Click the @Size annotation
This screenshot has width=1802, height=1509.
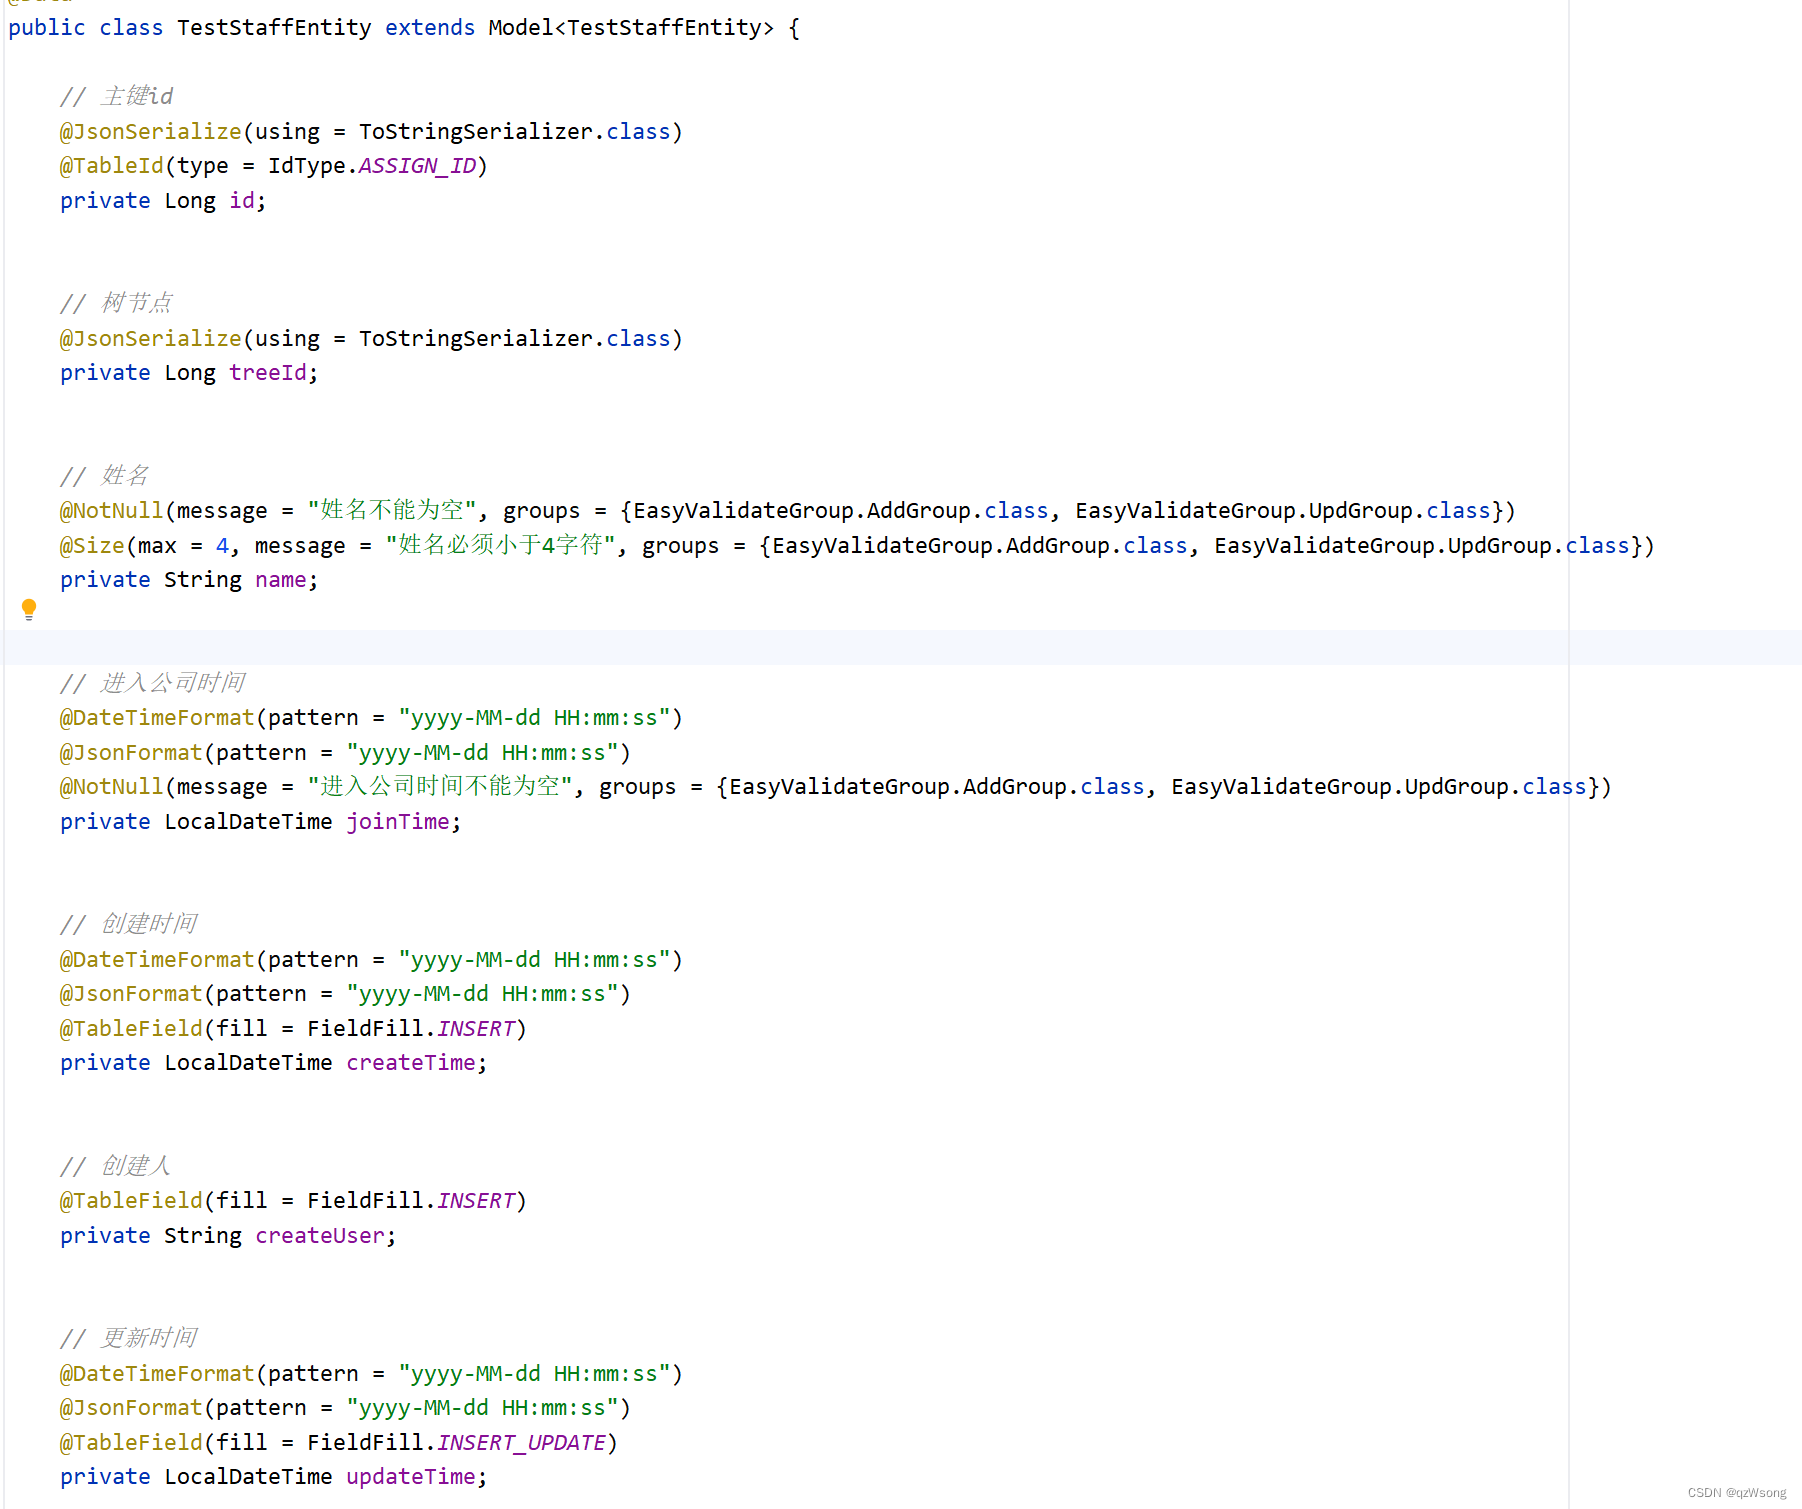coord(92,546)
